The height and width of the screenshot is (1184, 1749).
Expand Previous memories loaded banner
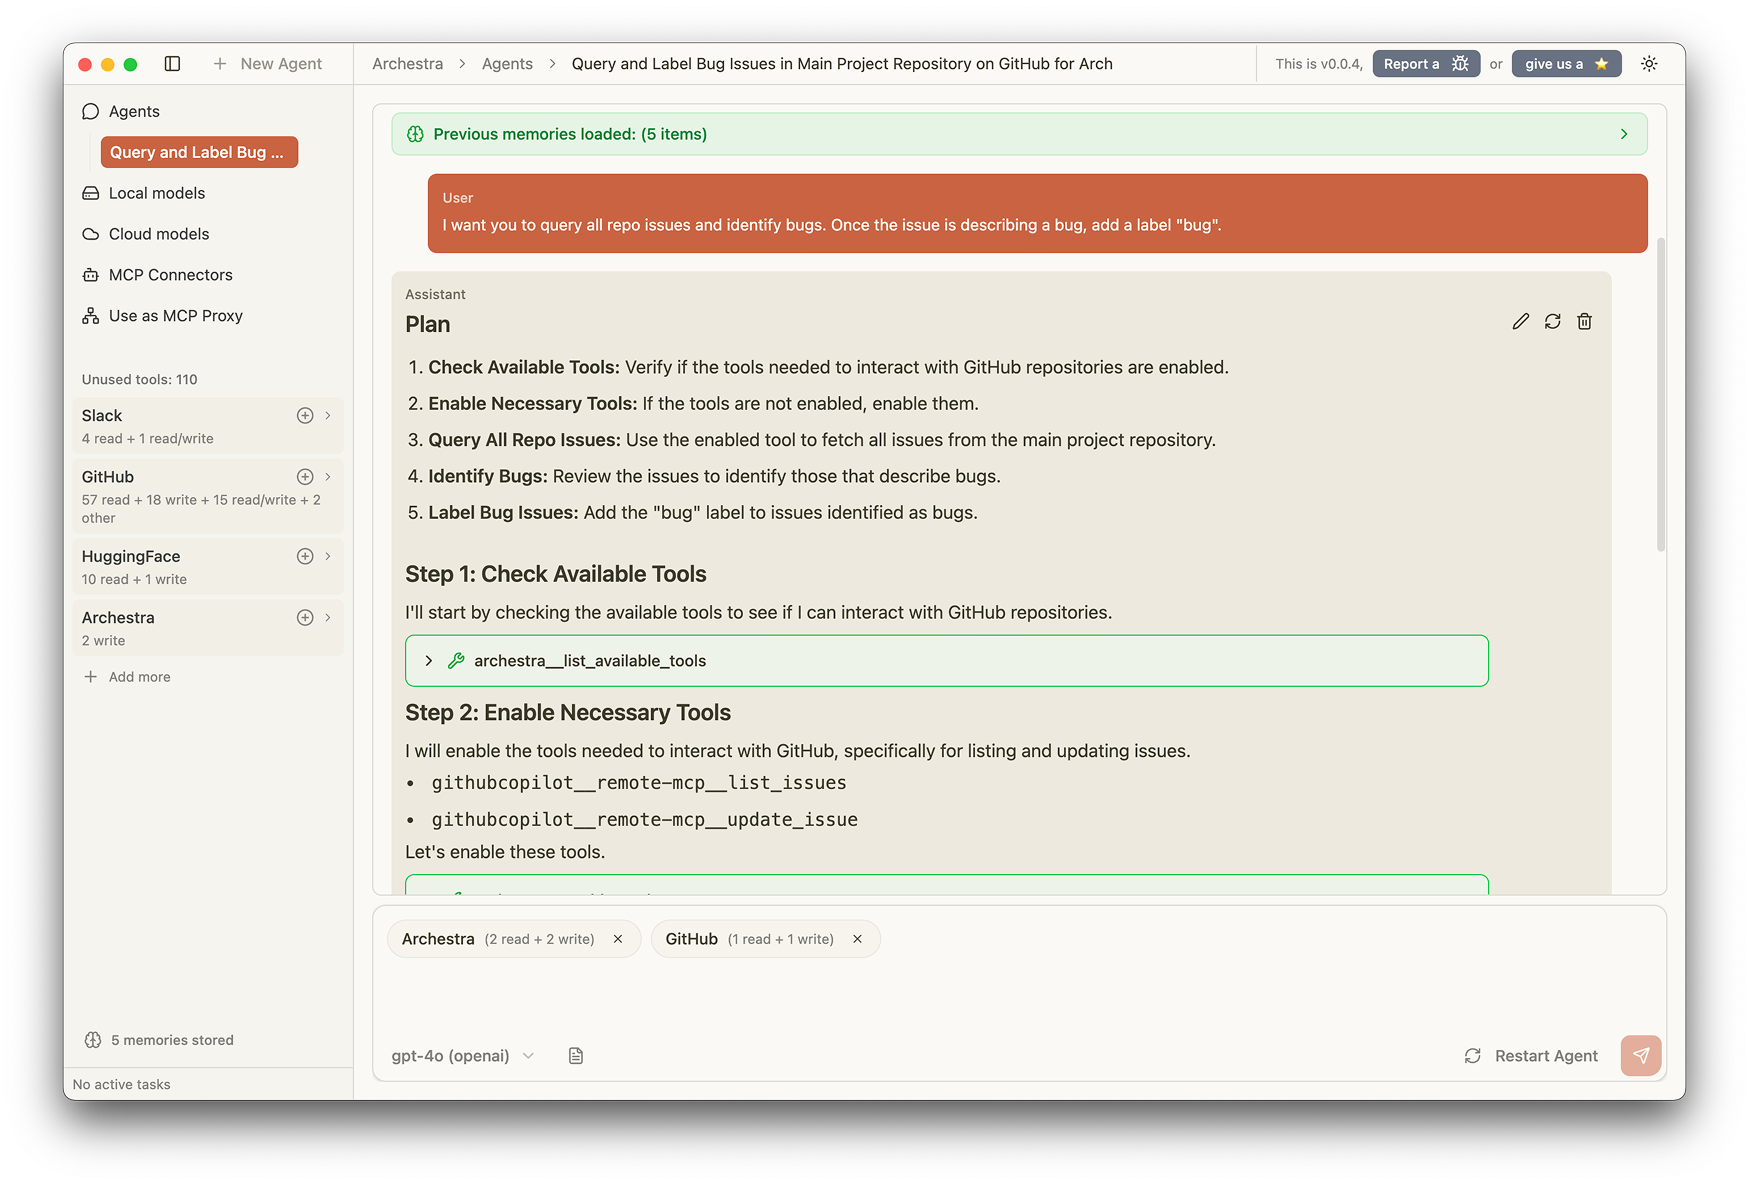[x=1623, y=134]
